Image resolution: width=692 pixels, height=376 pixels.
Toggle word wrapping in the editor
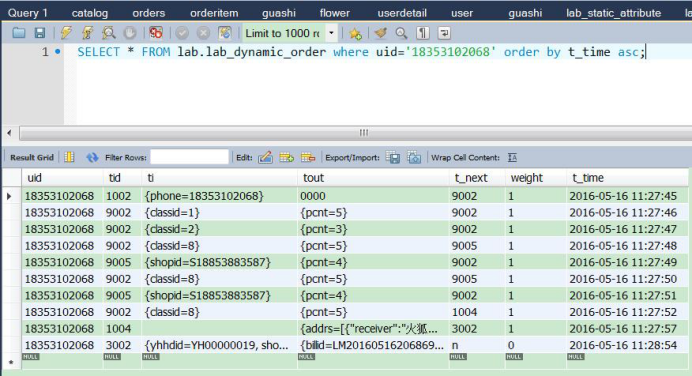[444, 33]
